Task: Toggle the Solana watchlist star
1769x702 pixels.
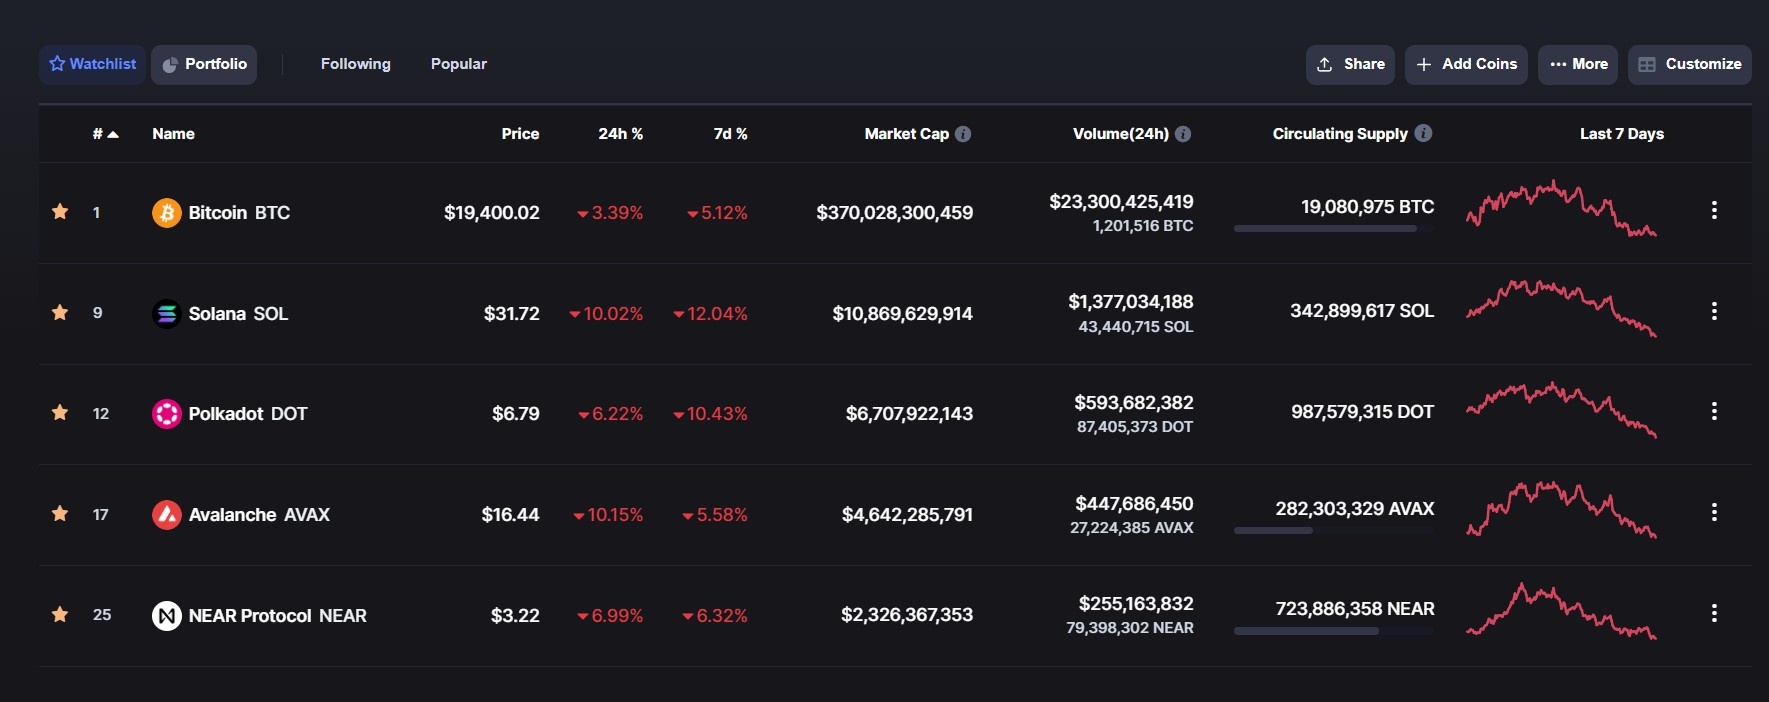Action: click(60, 313)
